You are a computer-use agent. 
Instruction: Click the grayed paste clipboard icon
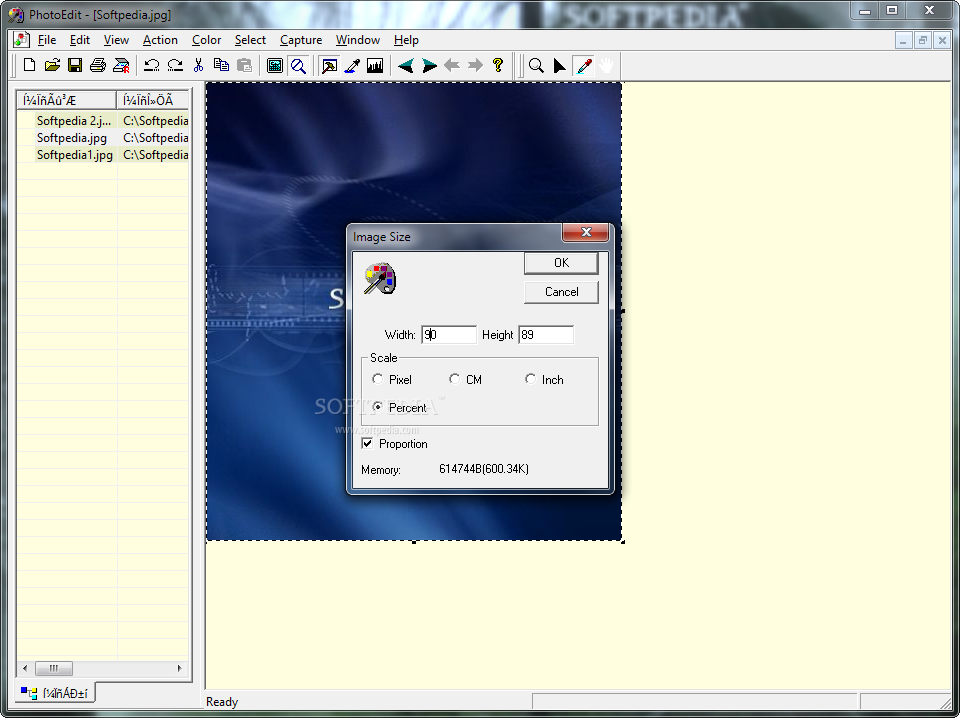pos(244,65)
